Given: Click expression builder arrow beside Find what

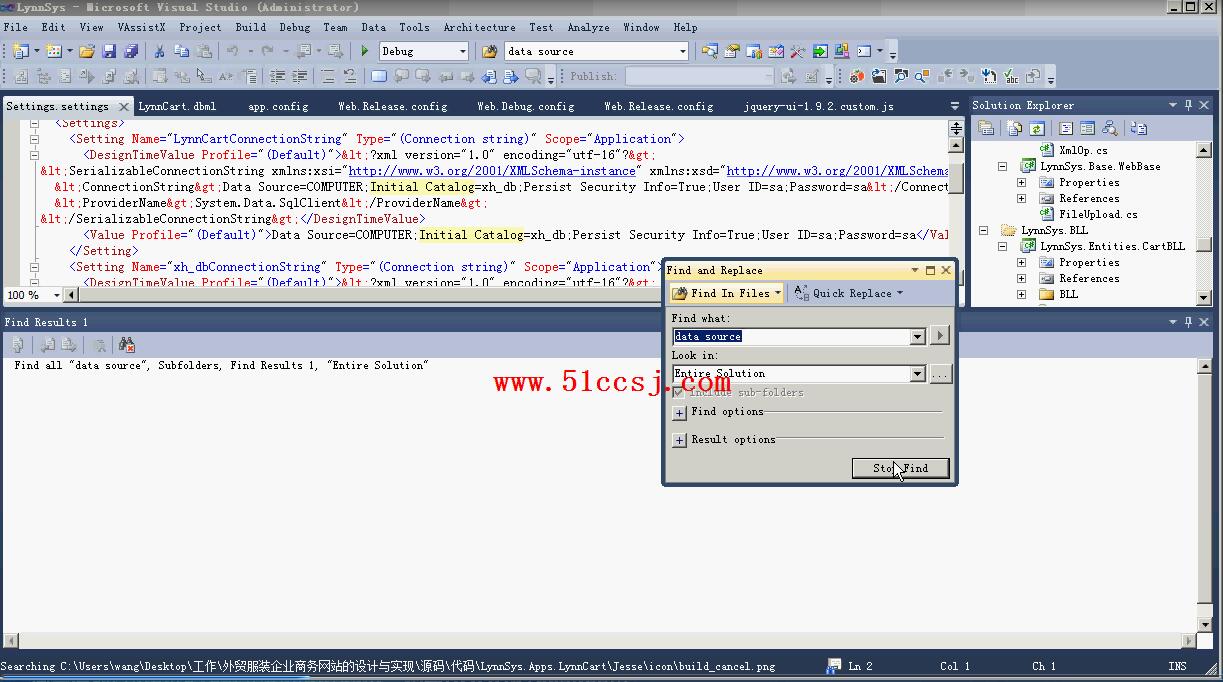Looking at the screenshot, I should pos(939,336).
